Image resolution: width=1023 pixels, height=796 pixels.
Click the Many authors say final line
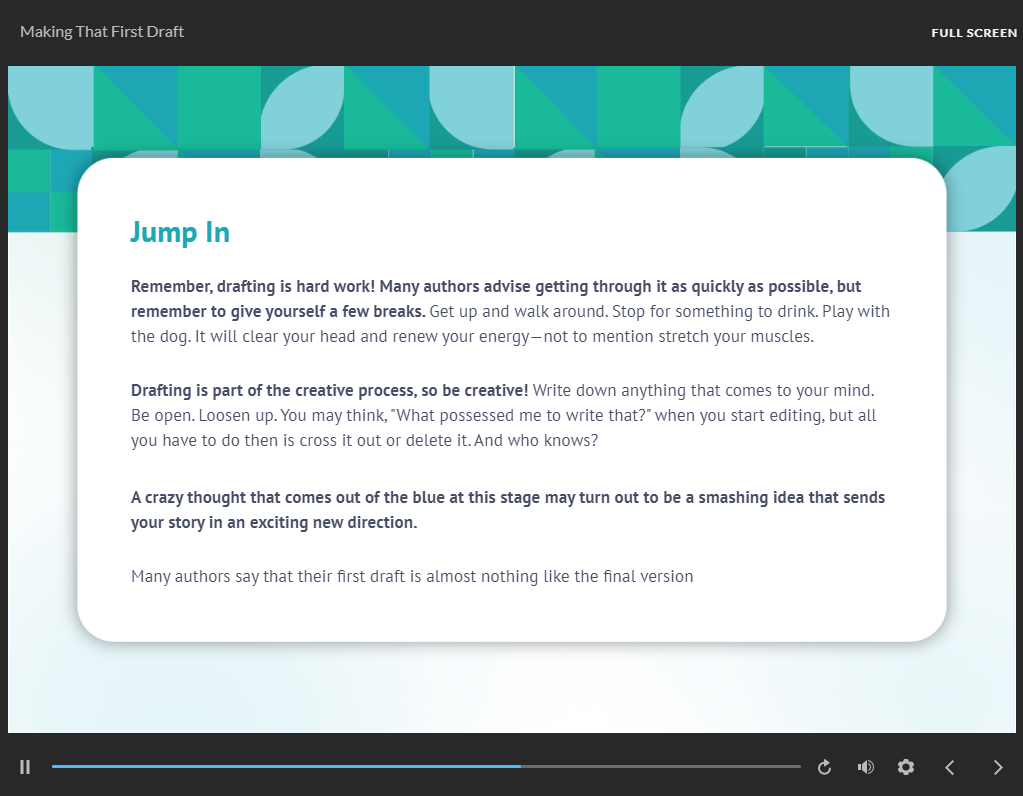411,576
